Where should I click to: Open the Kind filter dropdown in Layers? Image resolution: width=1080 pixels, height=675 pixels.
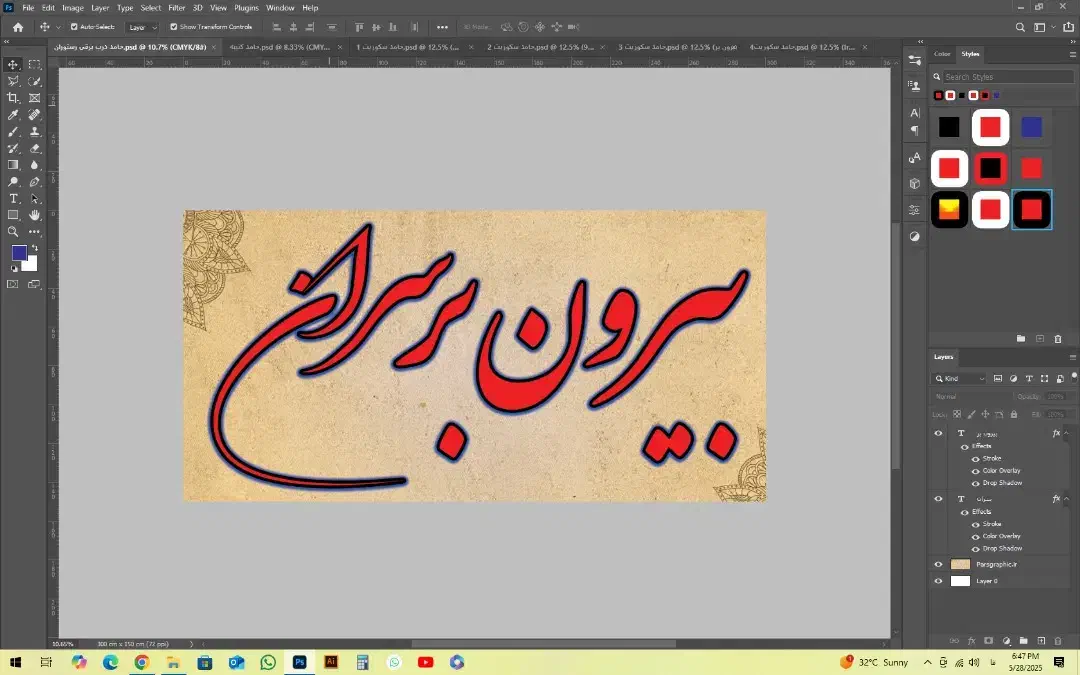[x=960, y=379]
